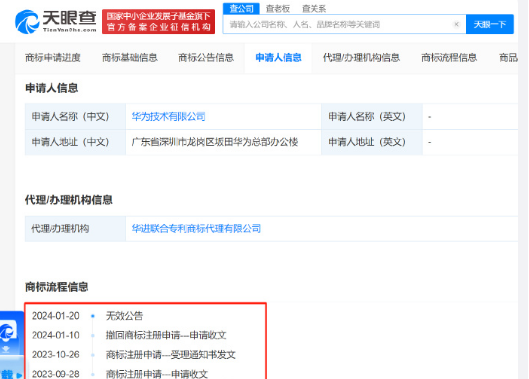Click the timeline dot beside 无效公告
The height and width of the screenshot is (379, 529).
(x=93, y=316)
